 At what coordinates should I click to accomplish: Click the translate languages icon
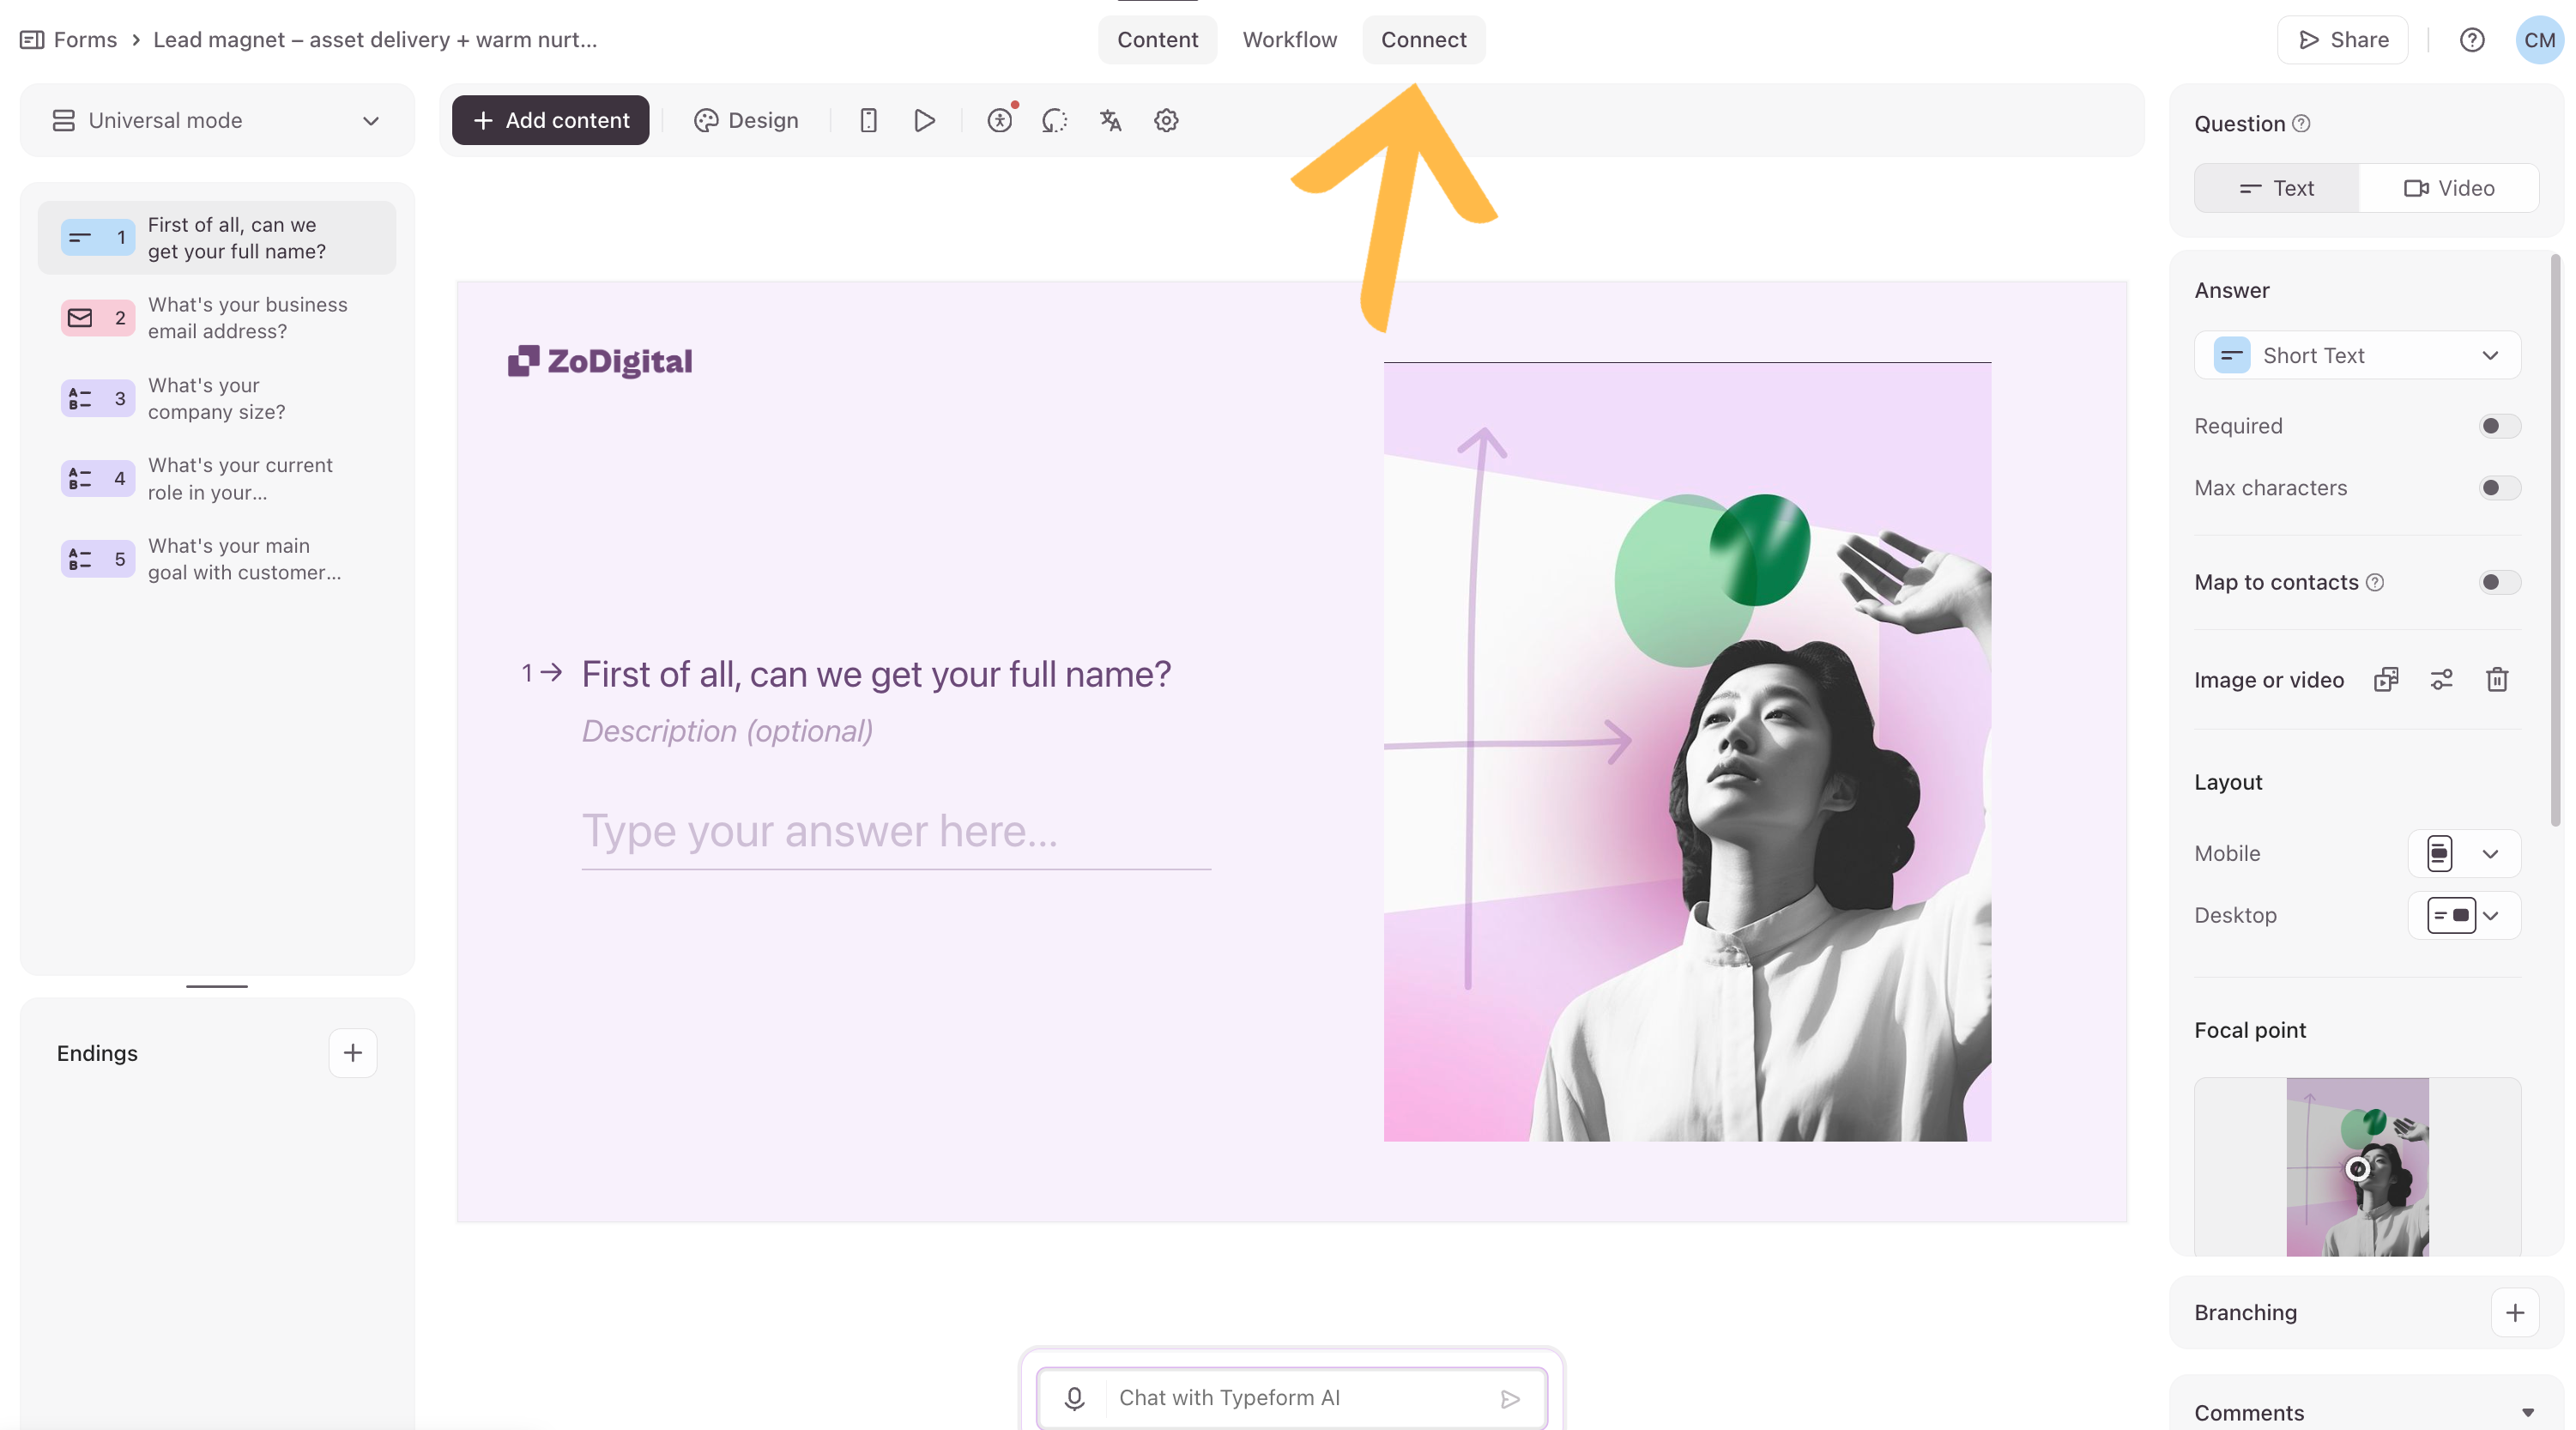(x=1110, y=120)
